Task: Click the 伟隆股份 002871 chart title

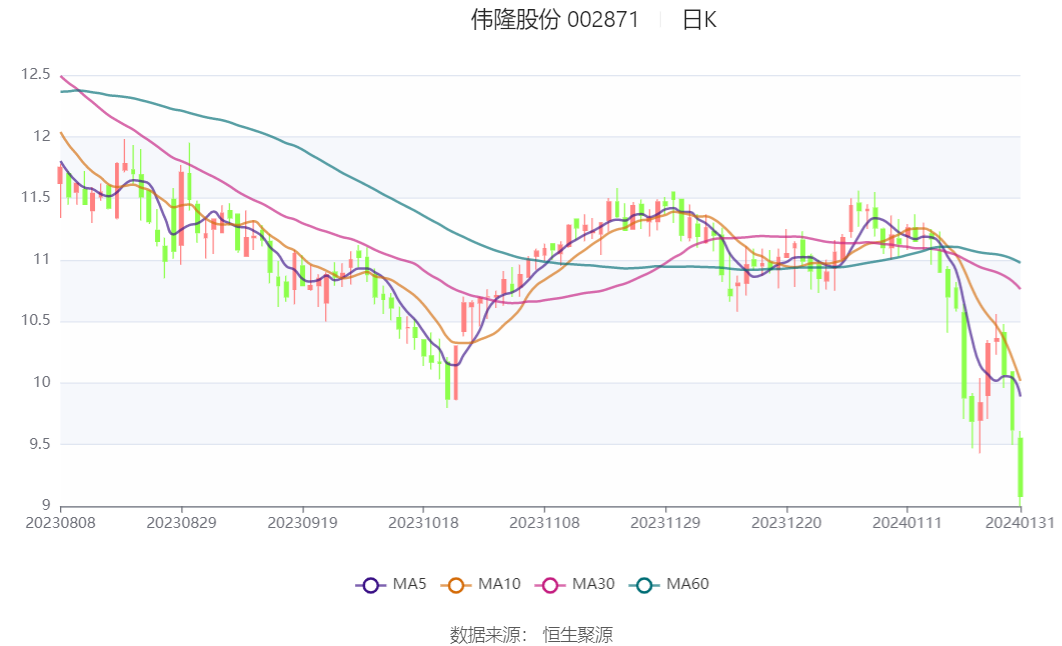Action: point(555,20)
